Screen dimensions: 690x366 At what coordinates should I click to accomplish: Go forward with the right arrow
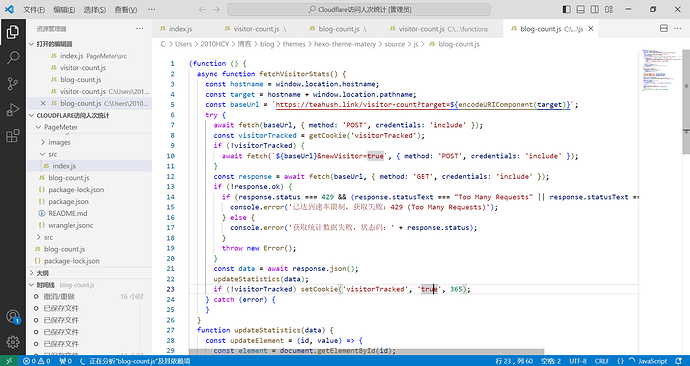point(216,9)
